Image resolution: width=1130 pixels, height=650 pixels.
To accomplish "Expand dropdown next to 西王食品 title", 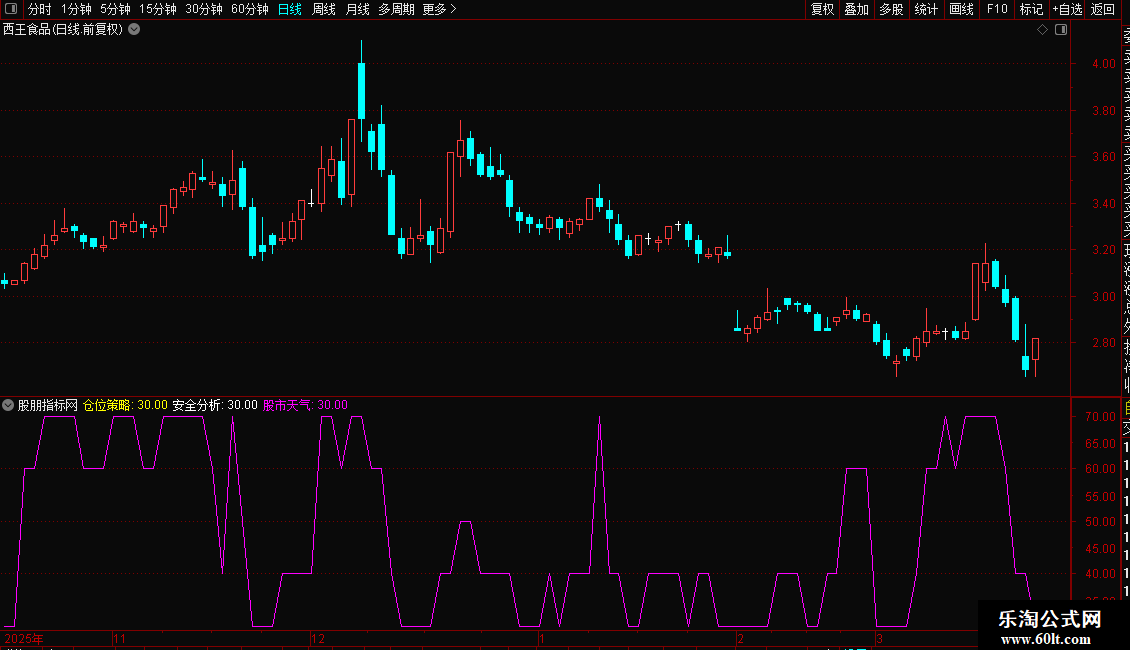I will (x=134, y=29).
